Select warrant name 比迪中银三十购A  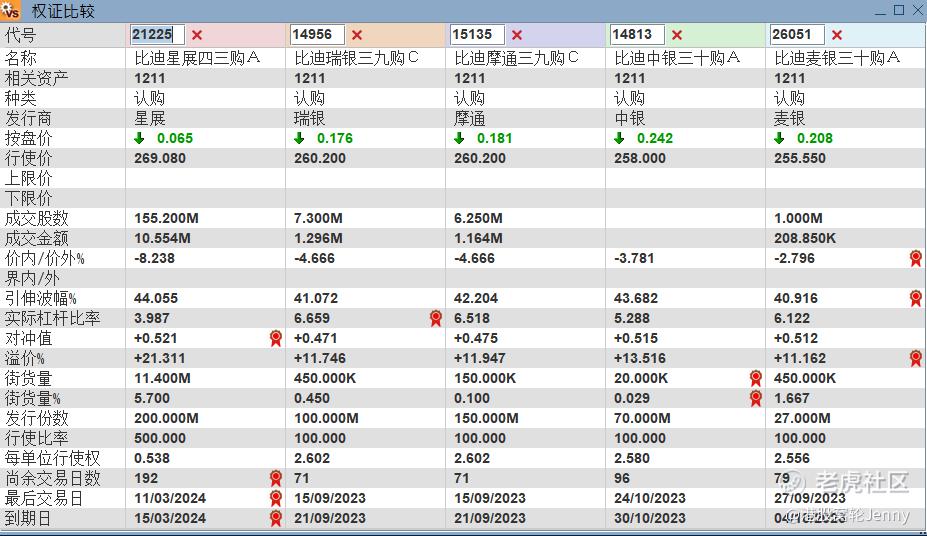pyautogui.click(x=677, y=58)
